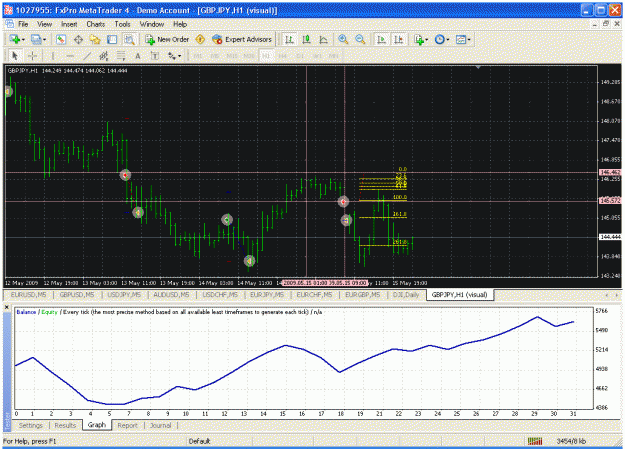Switch to the AUDUSD,M5 chart tab
The image size is (625, 449).
coord(171,295)
